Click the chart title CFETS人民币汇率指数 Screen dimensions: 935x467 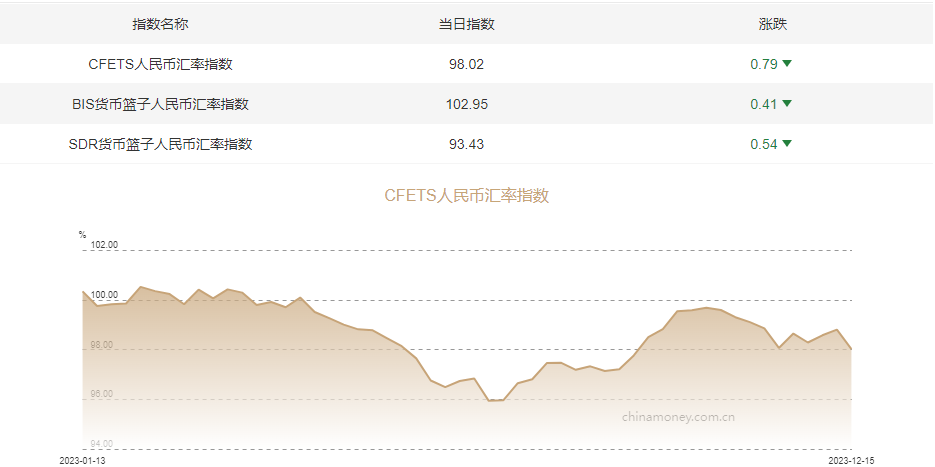tap(467, 196)
